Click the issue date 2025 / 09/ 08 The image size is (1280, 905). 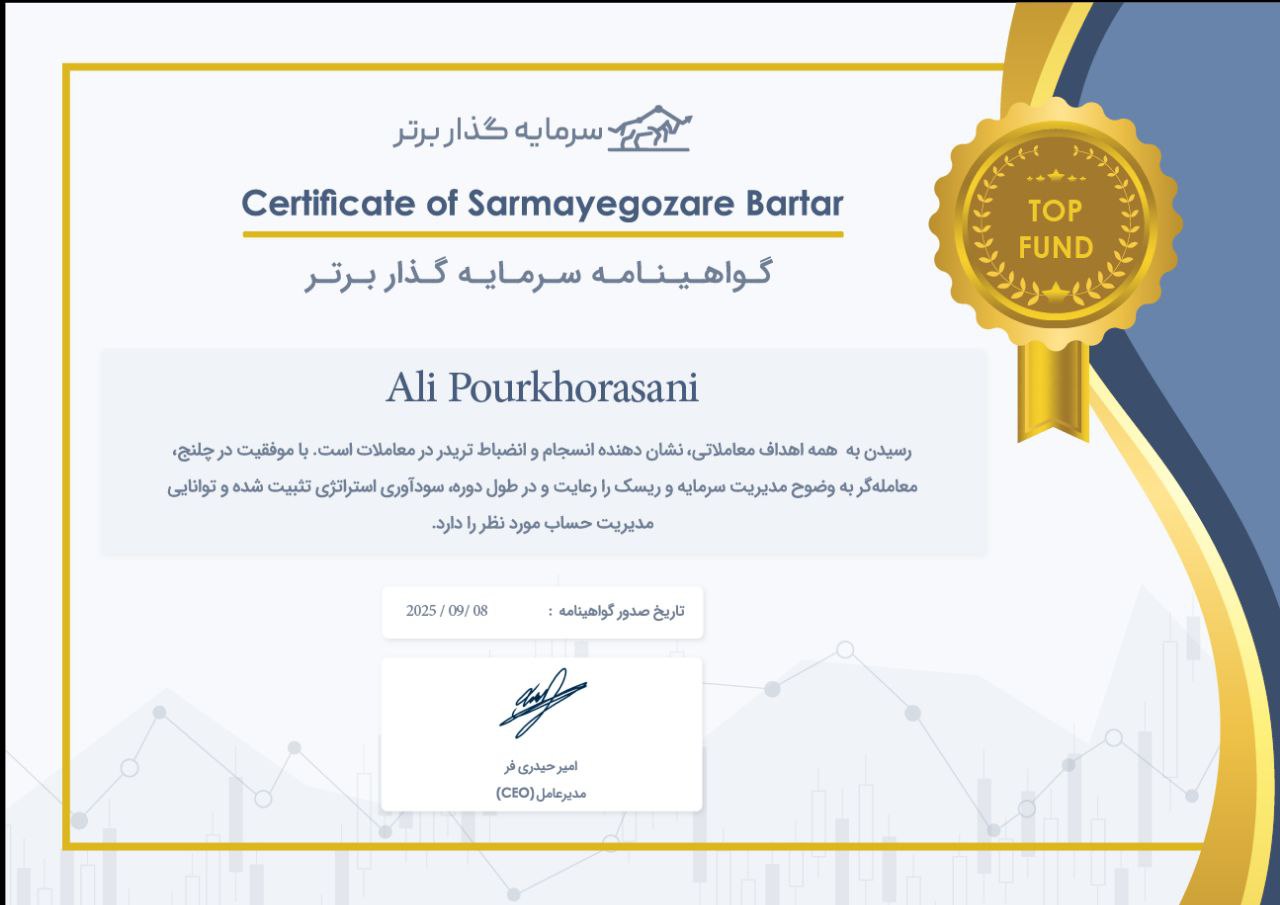447,610
